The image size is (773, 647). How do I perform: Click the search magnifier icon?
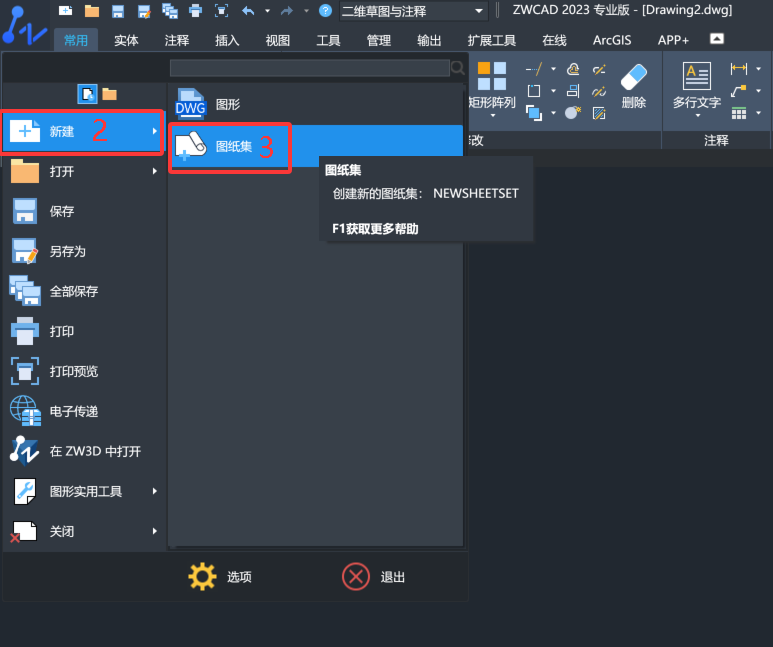457,68
